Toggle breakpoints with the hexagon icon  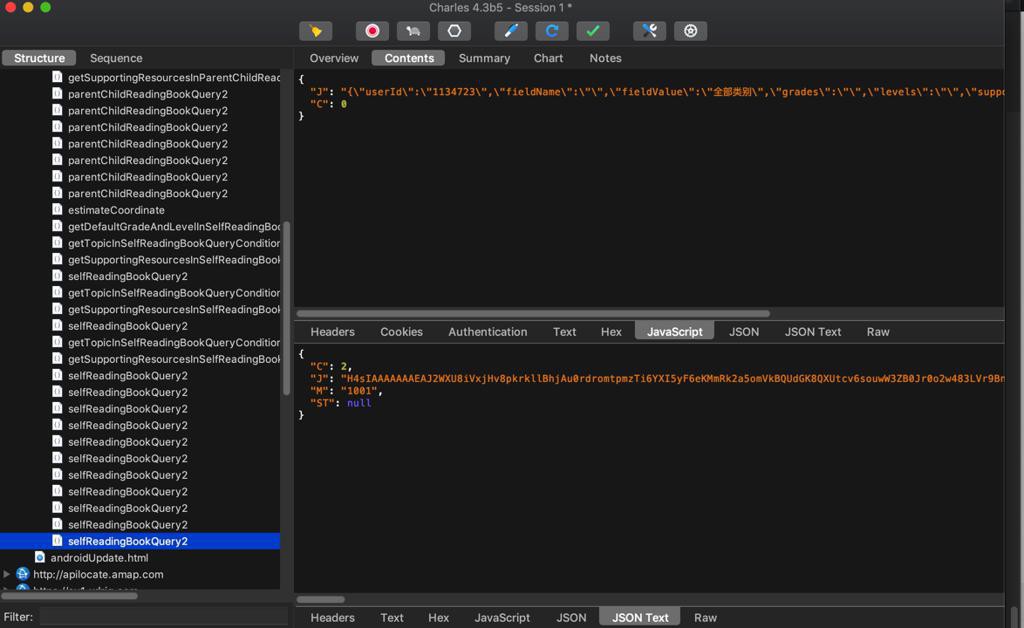(x=454, y=31)
